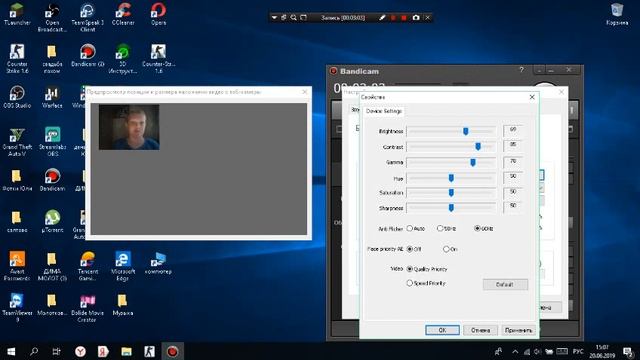Click the Gamma slider handle
The image size is (640, 360).
pyautogui.click(x=473, y=162)
